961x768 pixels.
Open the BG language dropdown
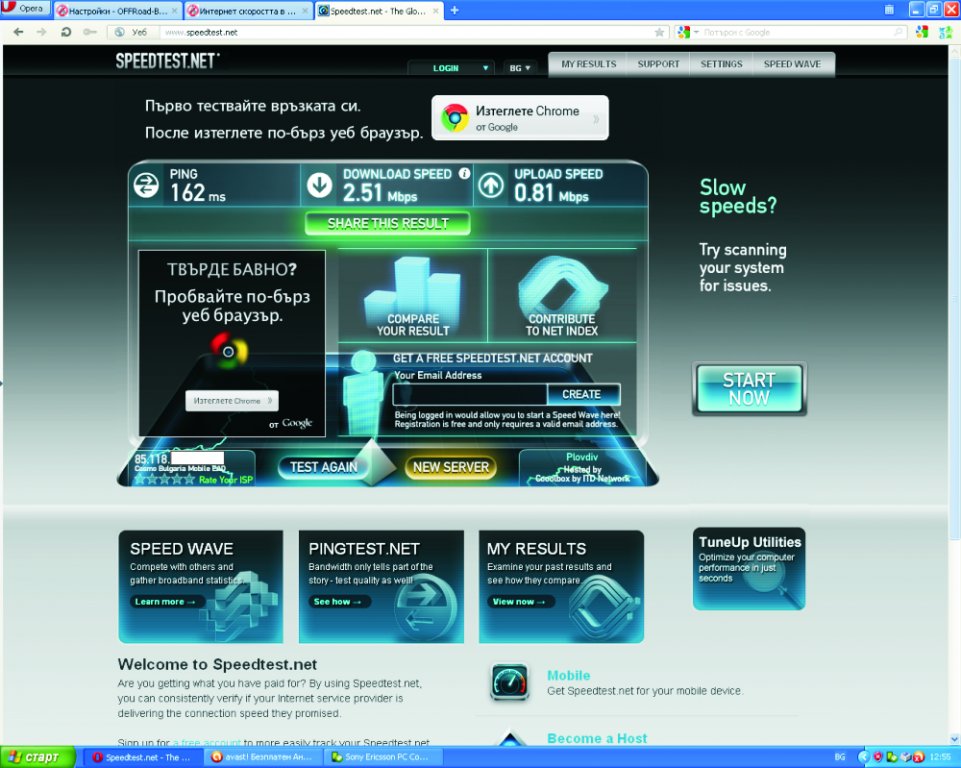[520, 68]
